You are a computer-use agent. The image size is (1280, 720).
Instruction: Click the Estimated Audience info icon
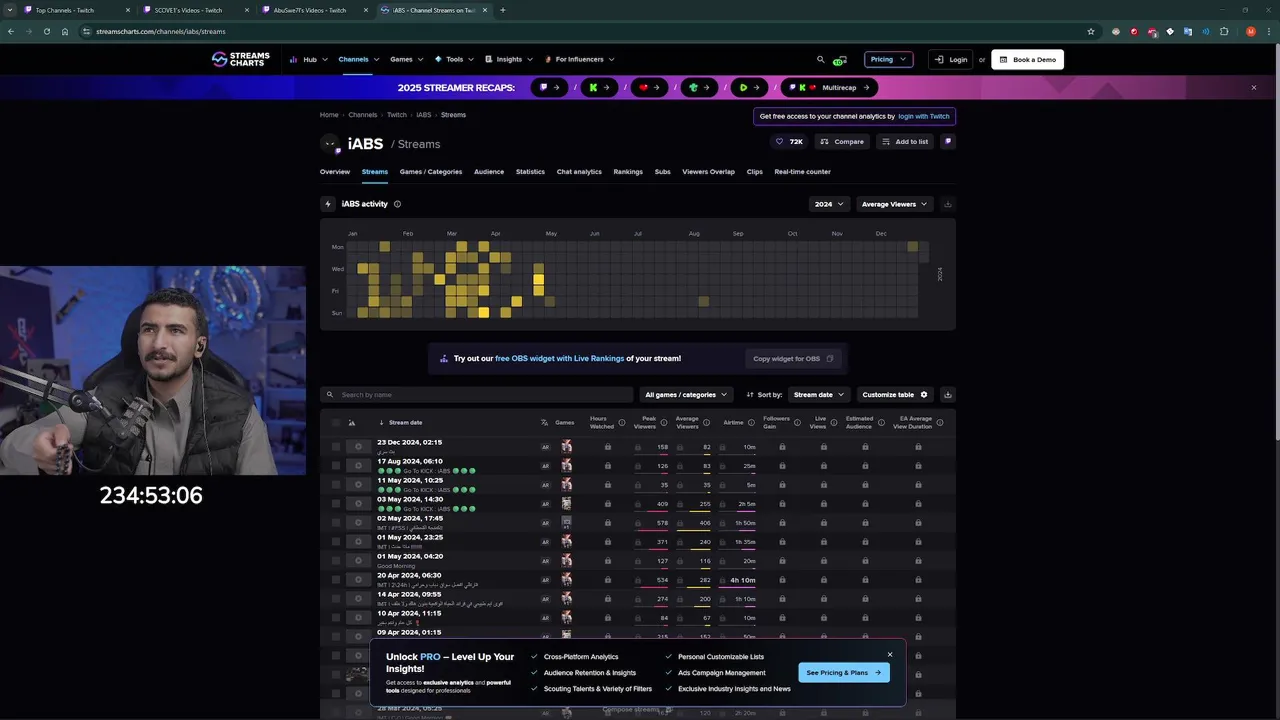pos(881,422)
